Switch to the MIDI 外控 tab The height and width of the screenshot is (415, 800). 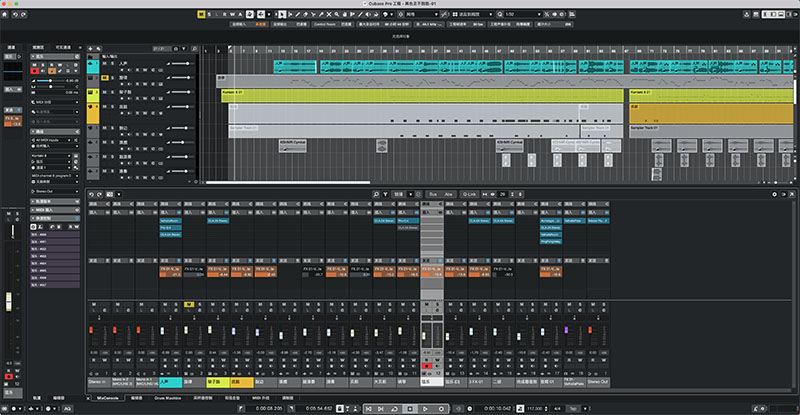click(261, 398)
